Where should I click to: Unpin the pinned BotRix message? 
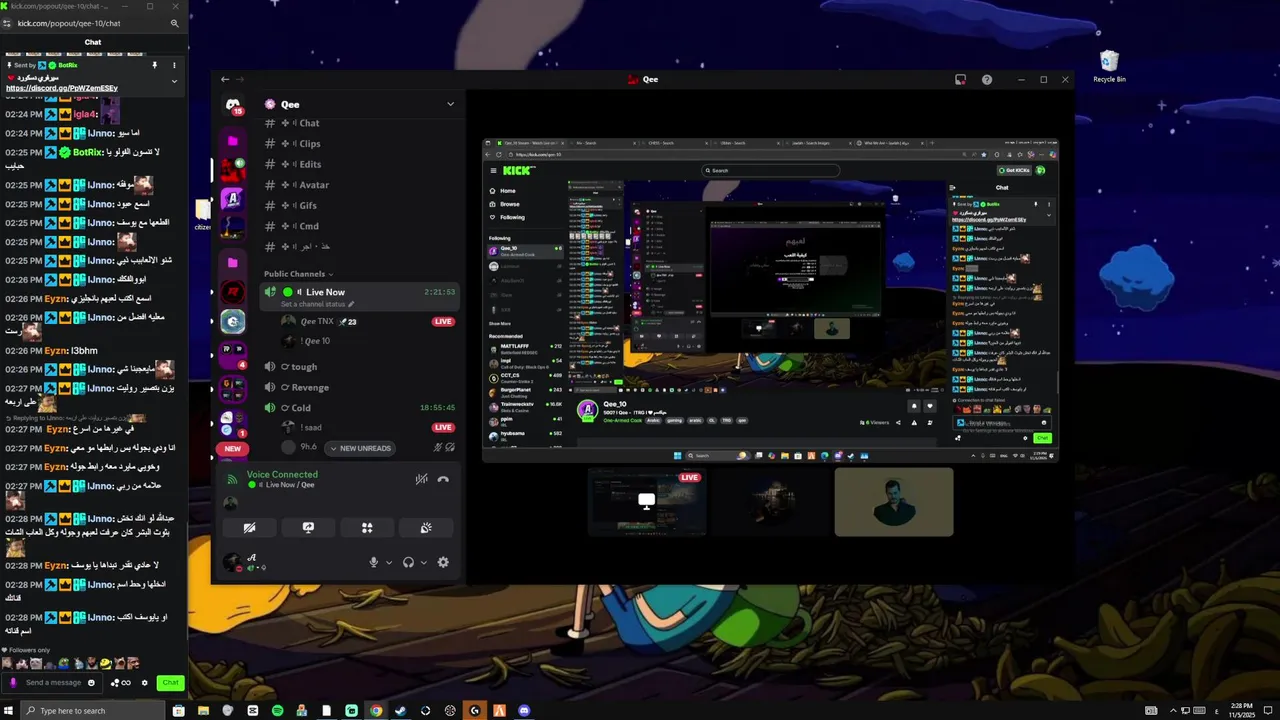click(x=154, y=65)
